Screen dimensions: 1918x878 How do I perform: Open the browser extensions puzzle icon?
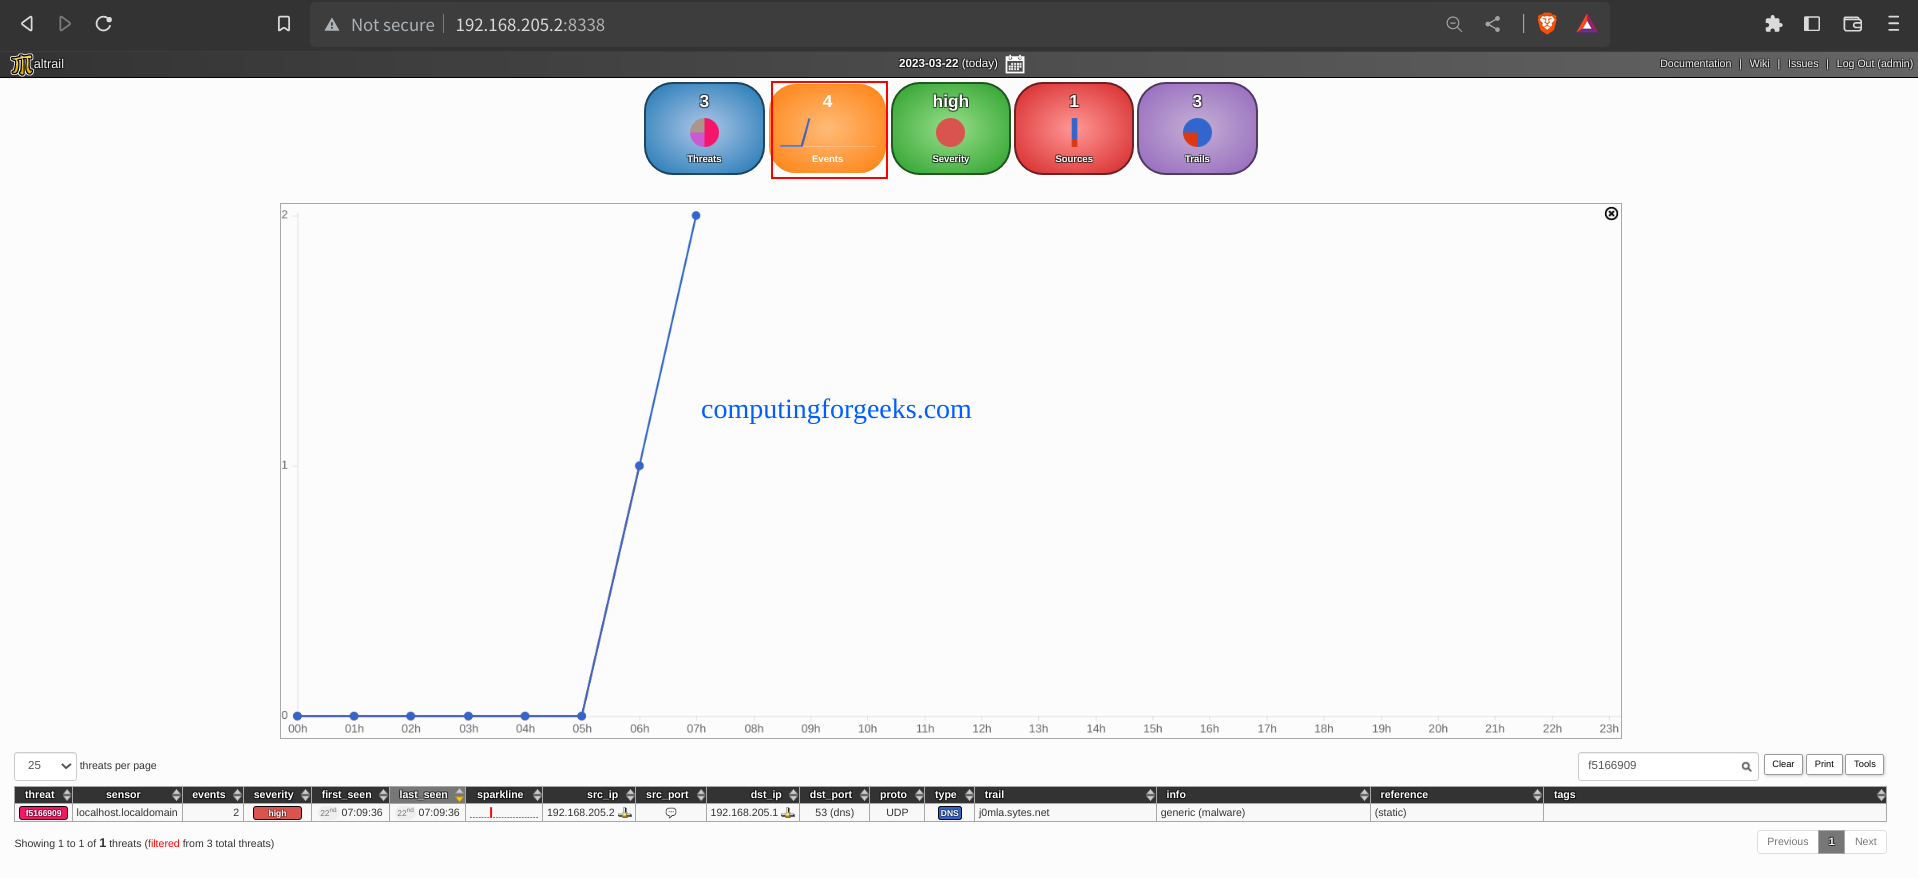(x=1773, y=24)
